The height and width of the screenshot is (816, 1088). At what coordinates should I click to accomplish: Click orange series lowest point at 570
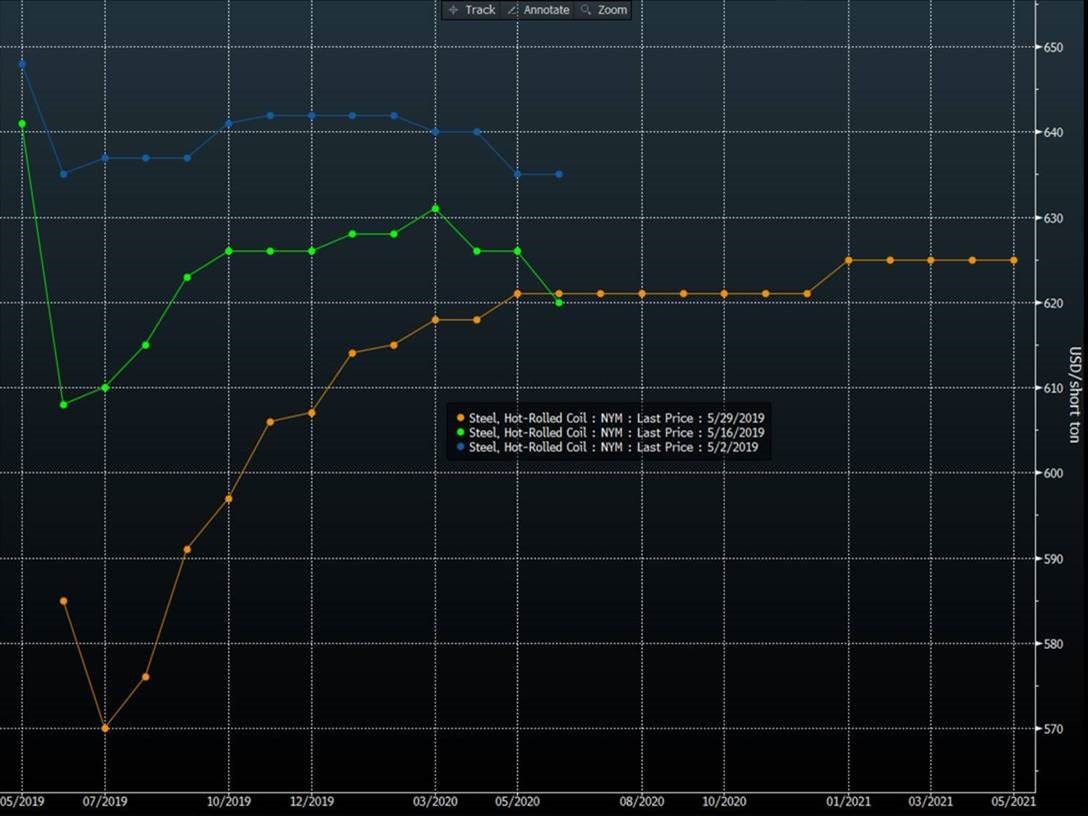click(105, 728)
